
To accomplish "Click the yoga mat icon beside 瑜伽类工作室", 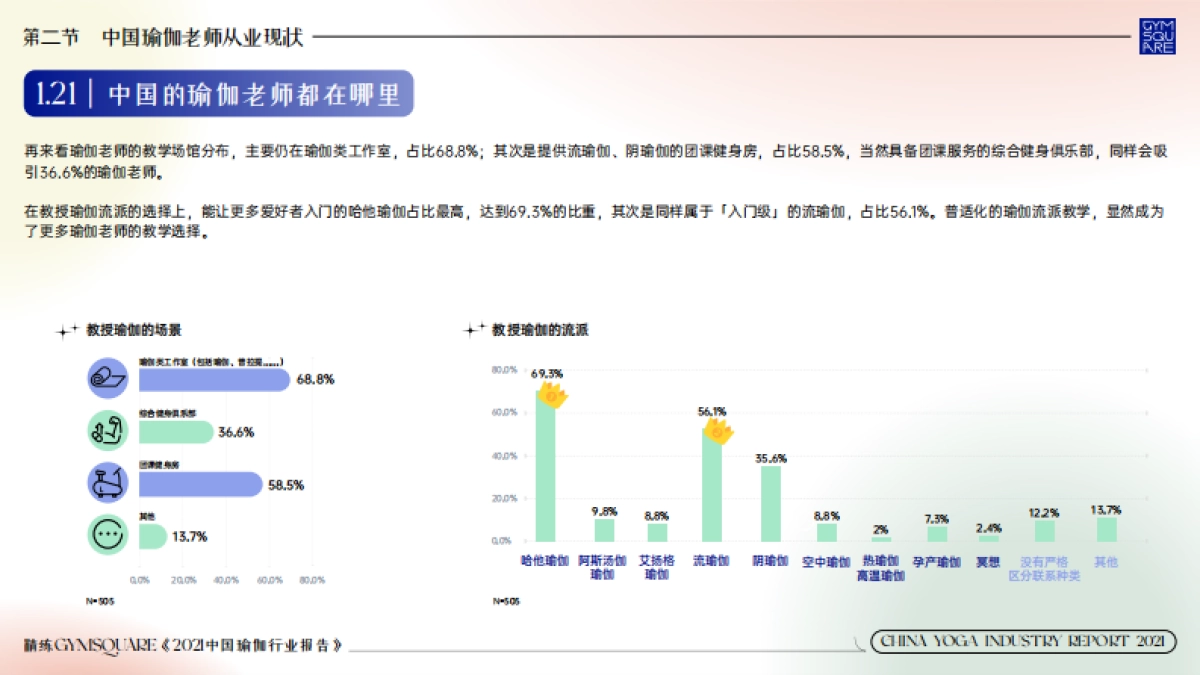I will (x=108, y=379).
